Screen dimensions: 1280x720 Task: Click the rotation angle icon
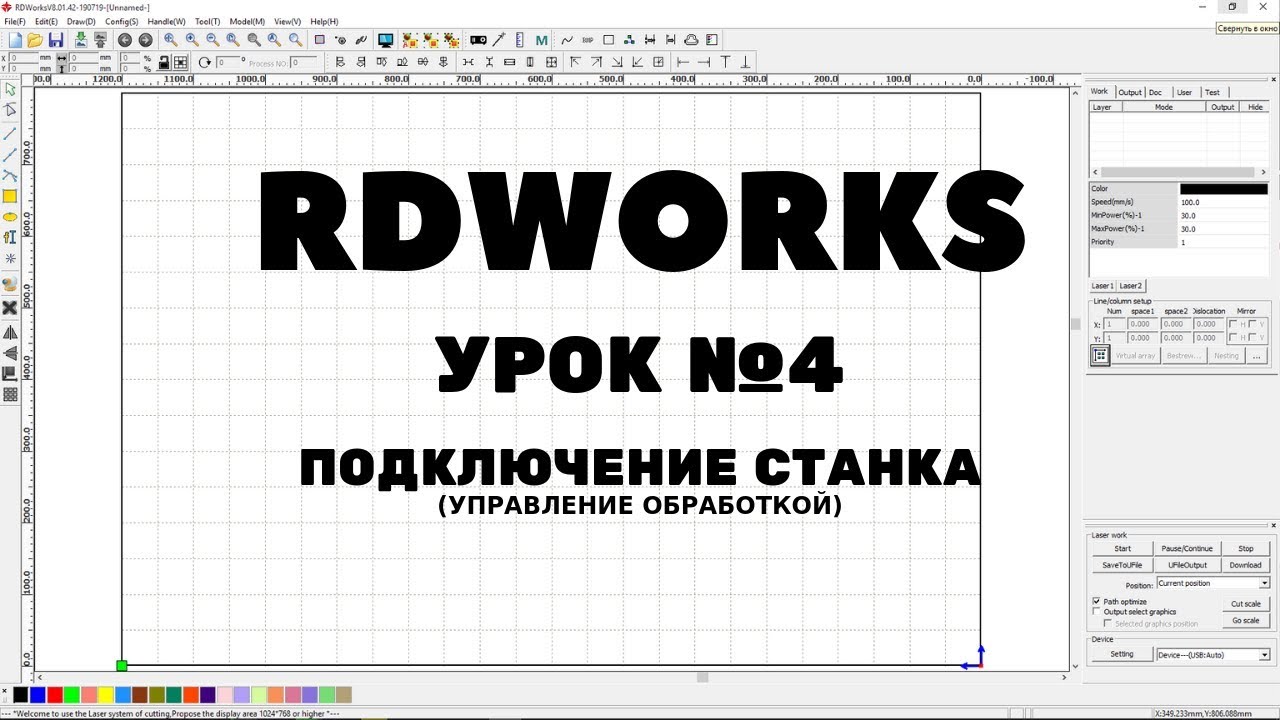[x=205, y=62]
